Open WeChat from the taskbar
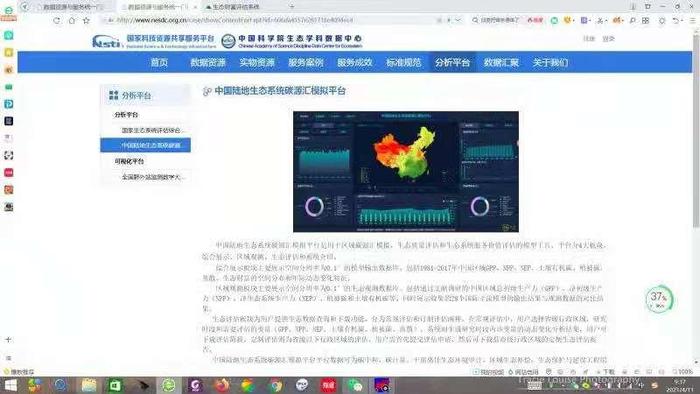This screenshot has height=394, width=700. click(355, 386)
